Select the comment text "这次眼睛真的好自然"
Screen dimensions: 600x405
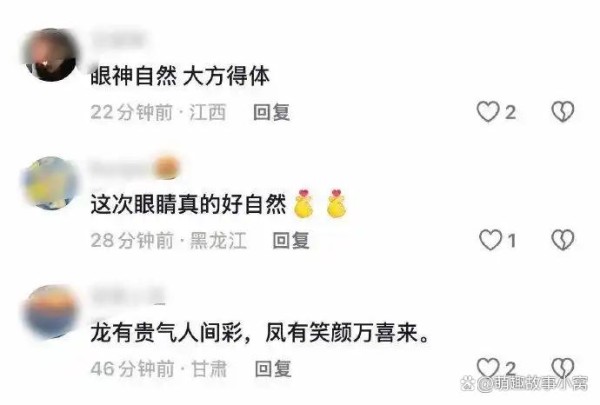click(x=188, y=204)
